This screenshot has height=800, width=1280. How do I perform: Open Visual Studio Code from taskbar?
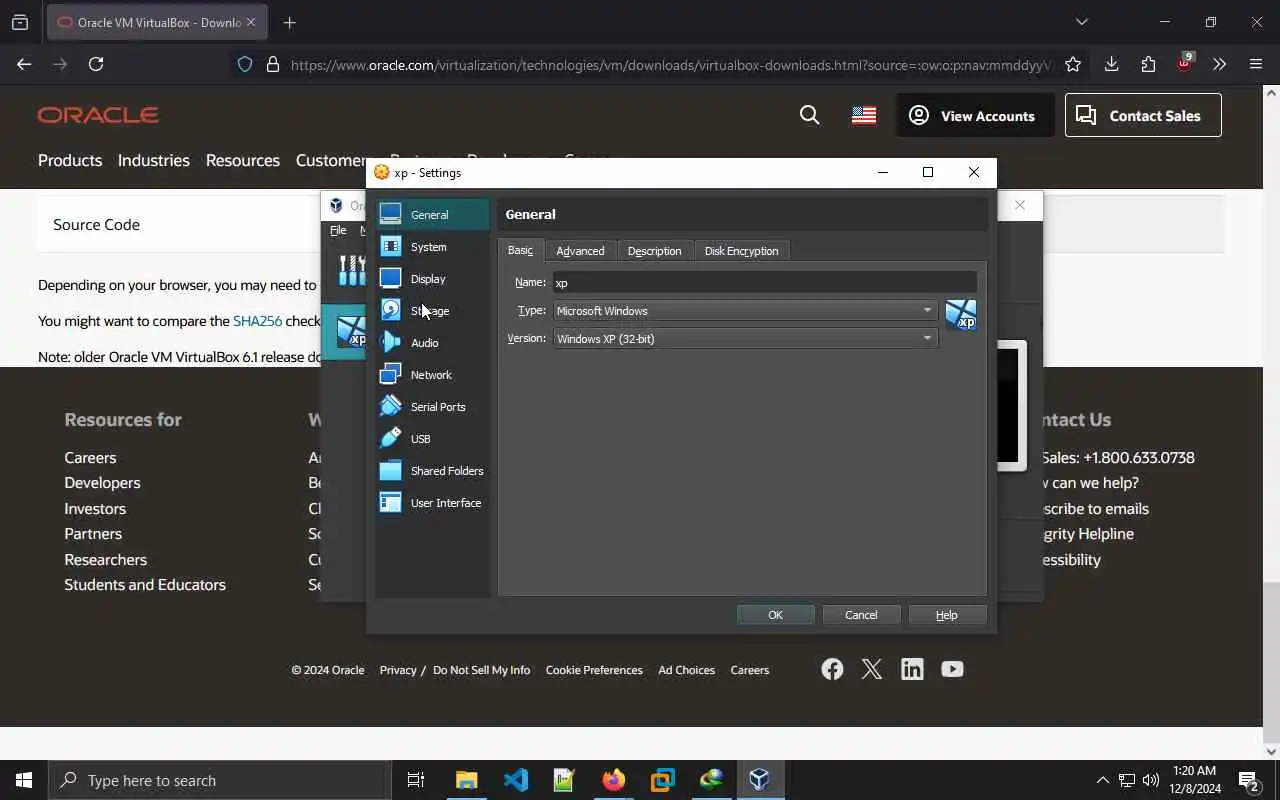click(516, 780)
